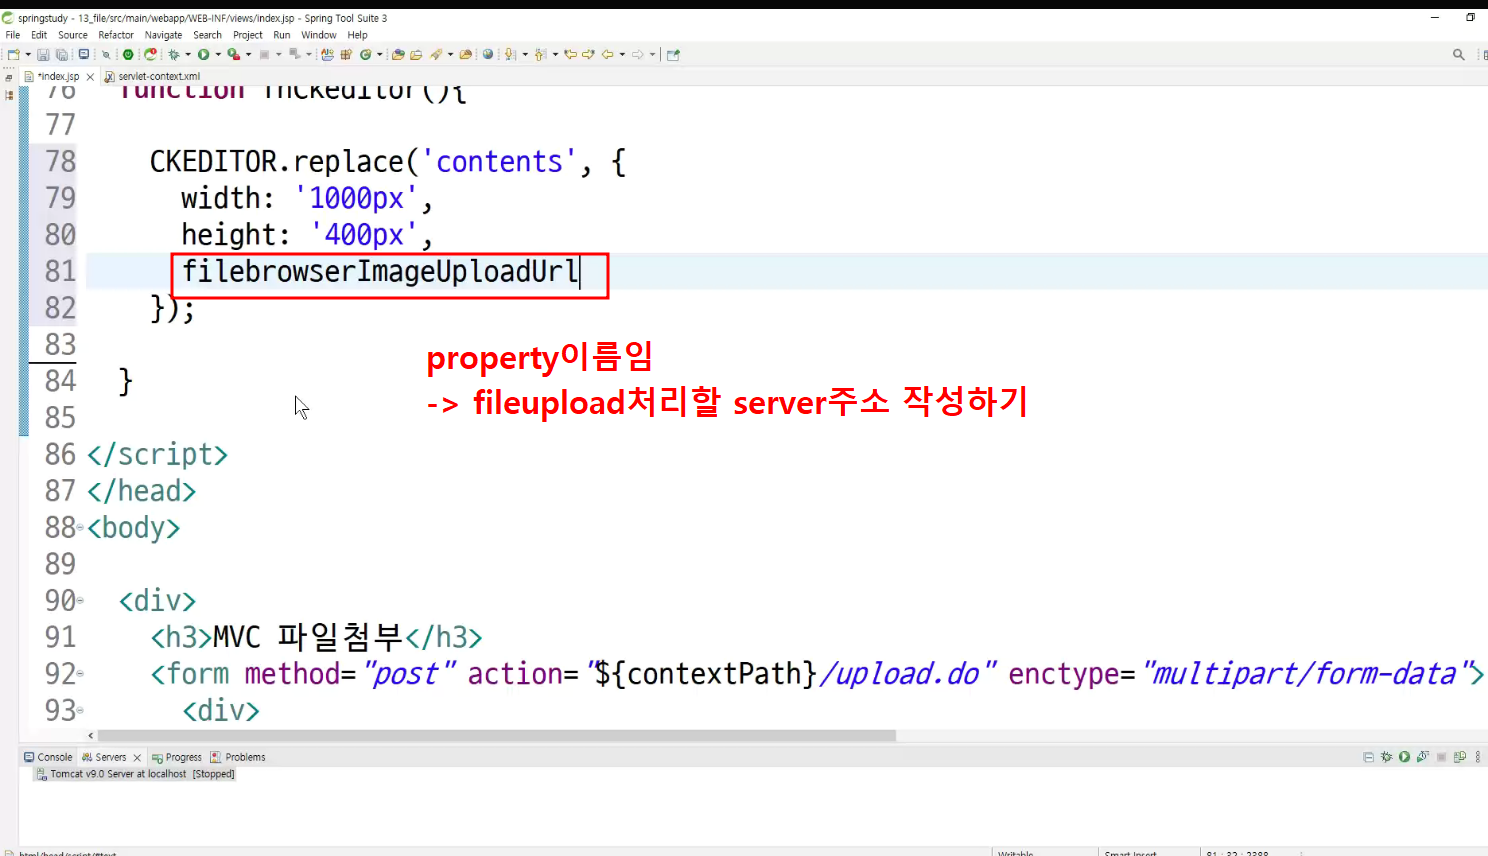Save the current file with the Save icon
Image resolution: width=1488 pixels, height=856 pixels.
[x=43, y=55]
